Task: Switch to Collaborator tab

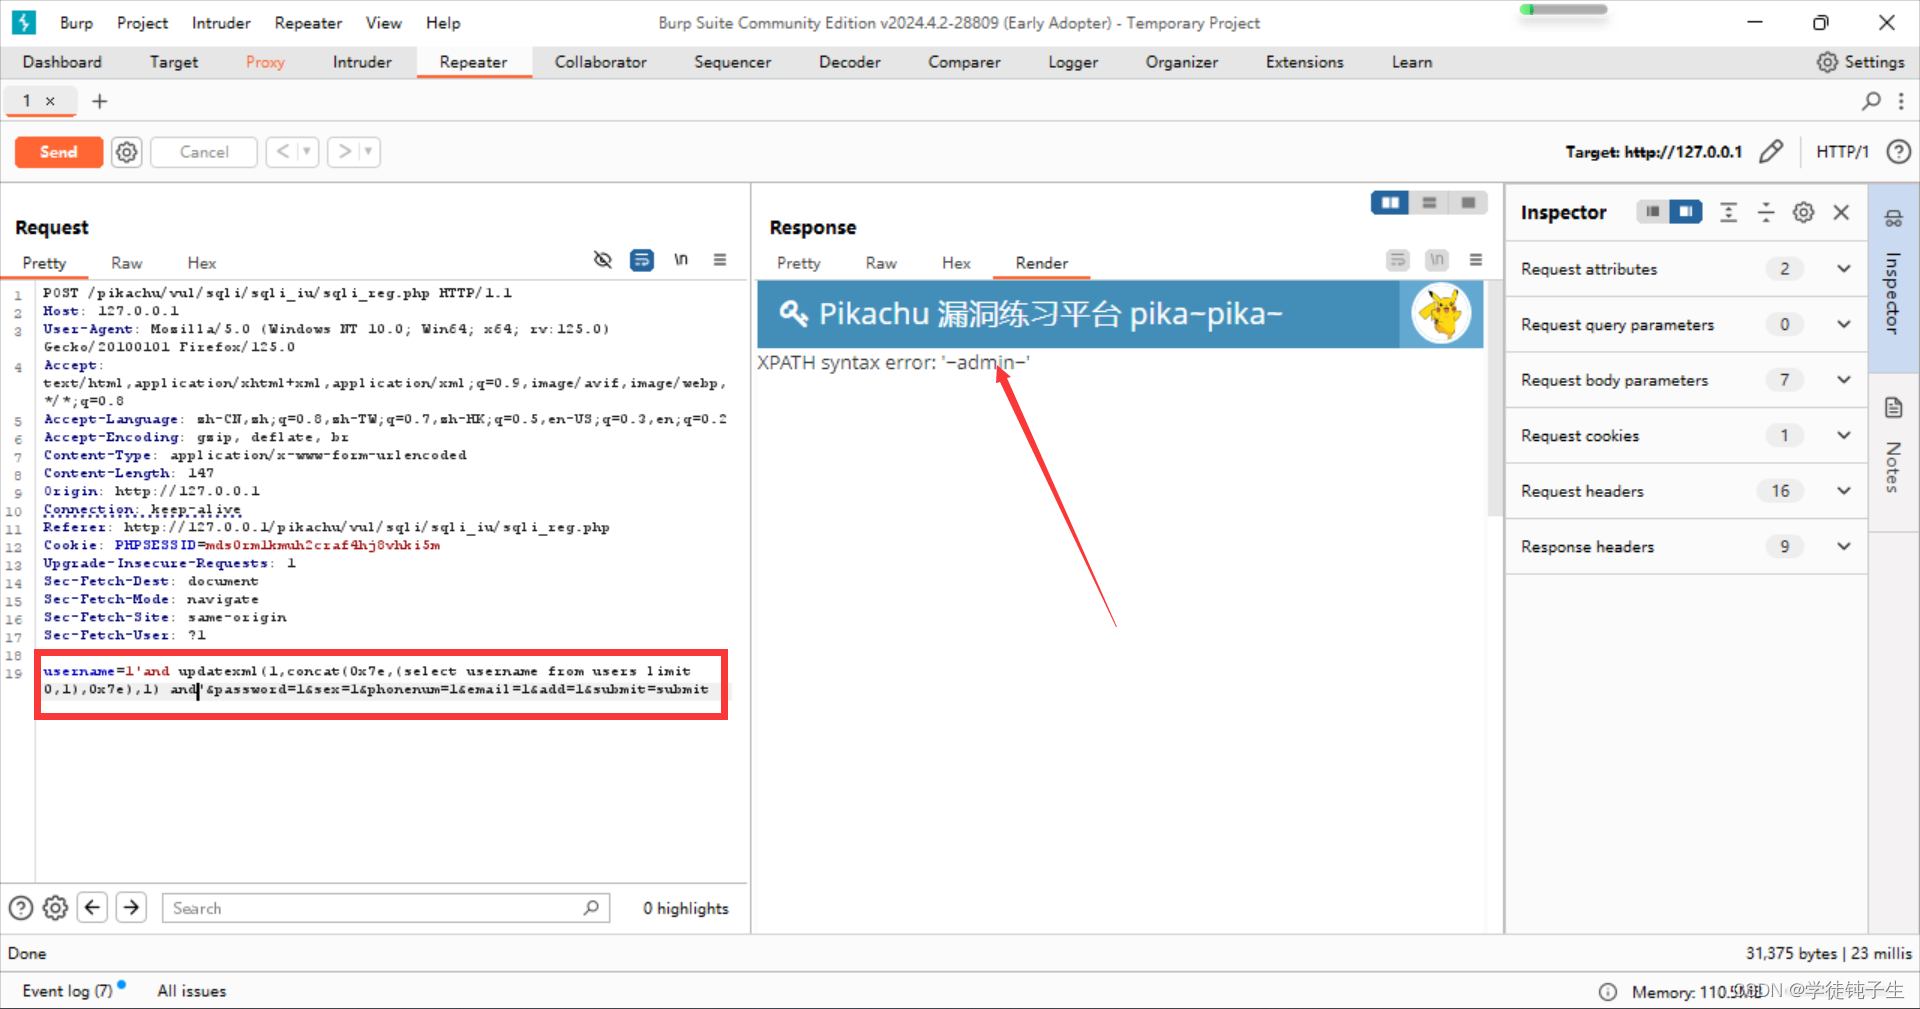Action: pyautogui.click(x=600, y=62)
